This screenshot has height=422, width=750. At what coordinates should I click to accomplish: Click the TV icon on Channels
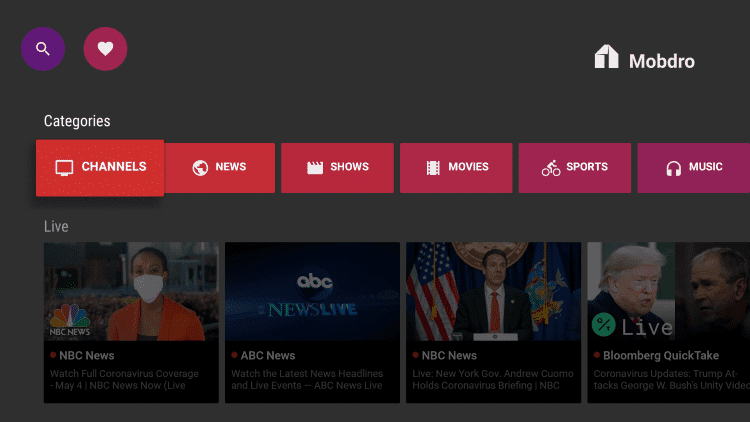[64, 168]
